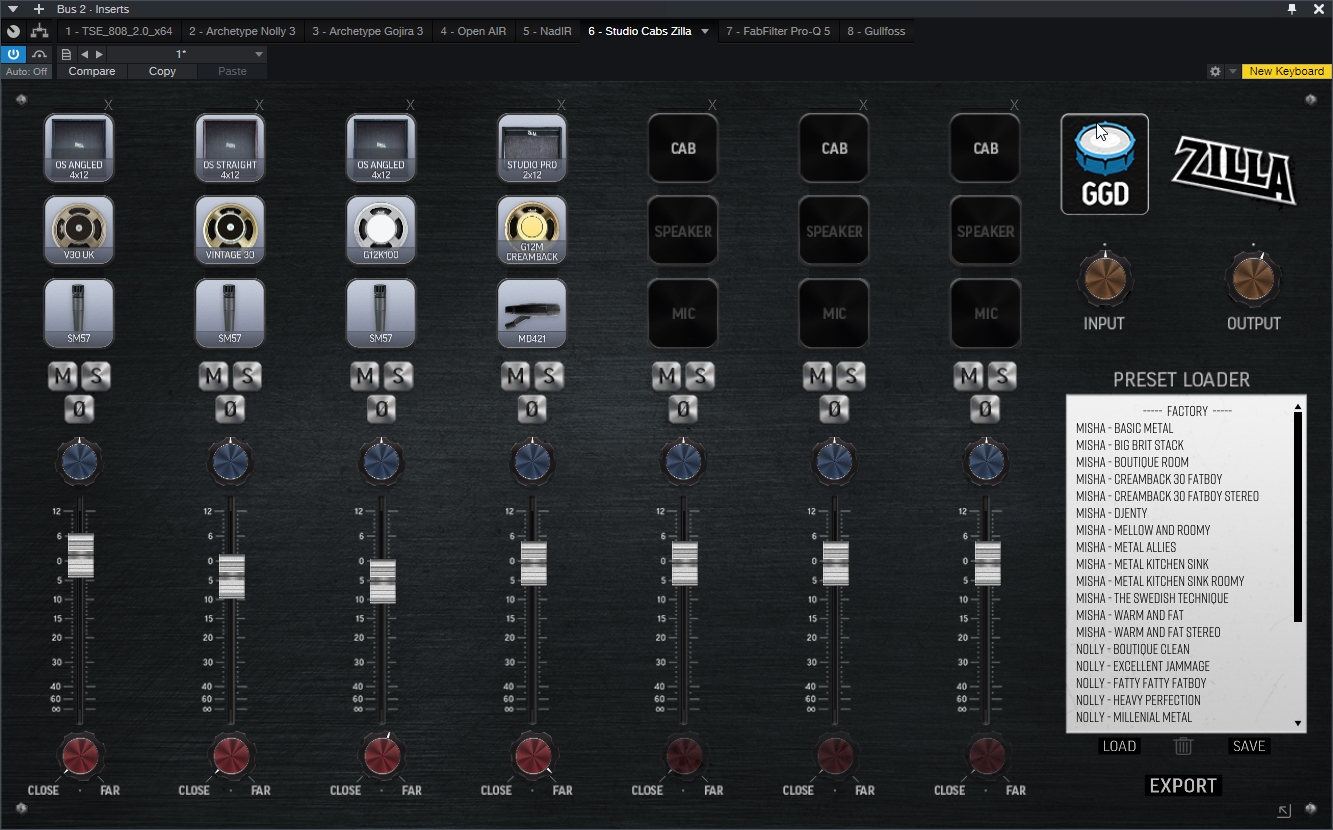Toggle the plugin power button
Image resolution: width=1333 pixels, height=830 pixels.
point(13,54)
